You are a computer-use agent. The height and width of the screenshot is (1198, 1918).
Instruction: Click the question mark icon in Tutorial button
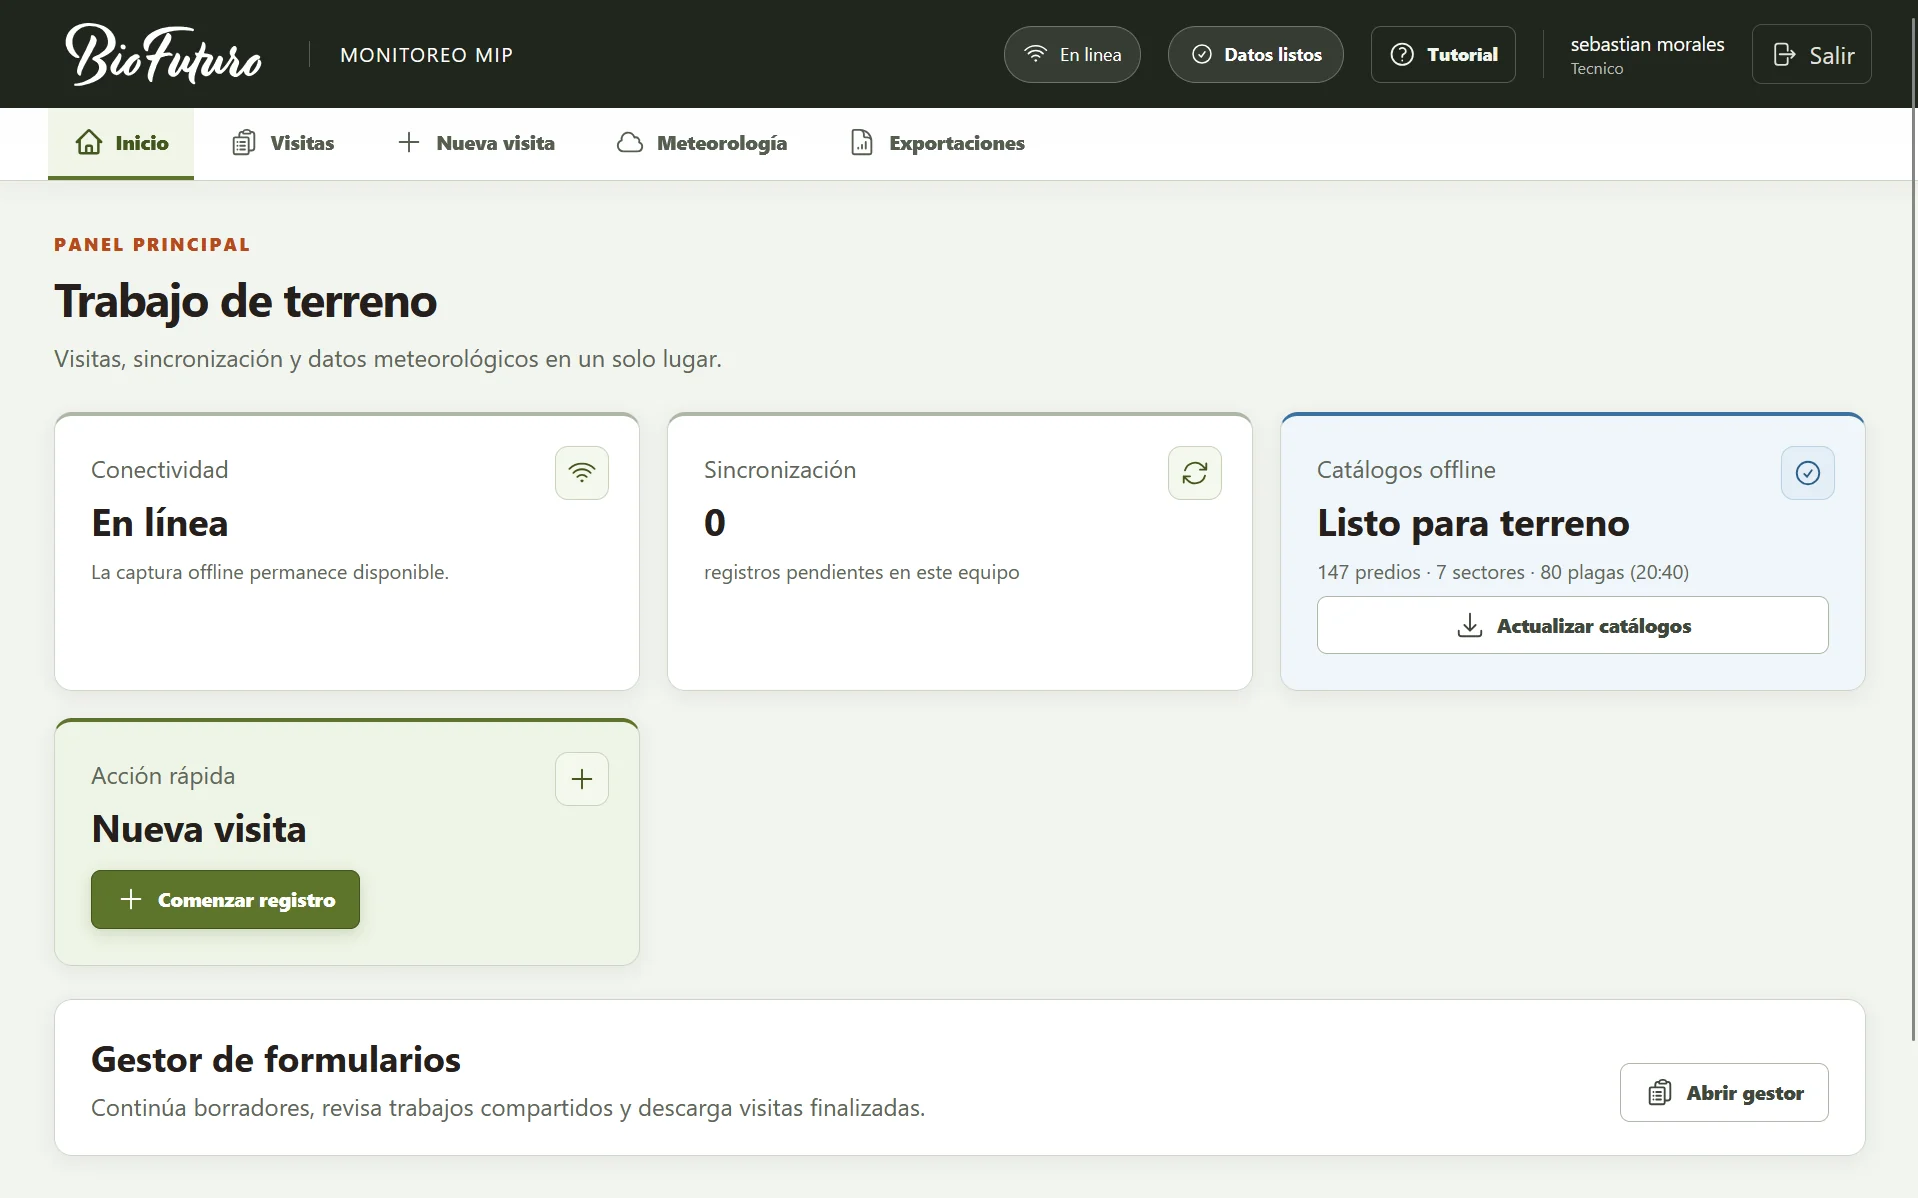point(1402,54)
